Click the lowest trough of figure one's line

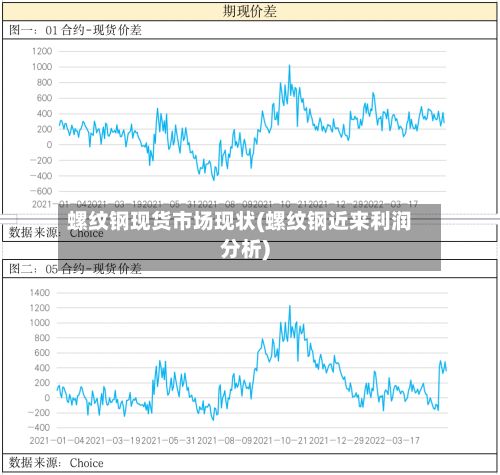coord(214,180)
